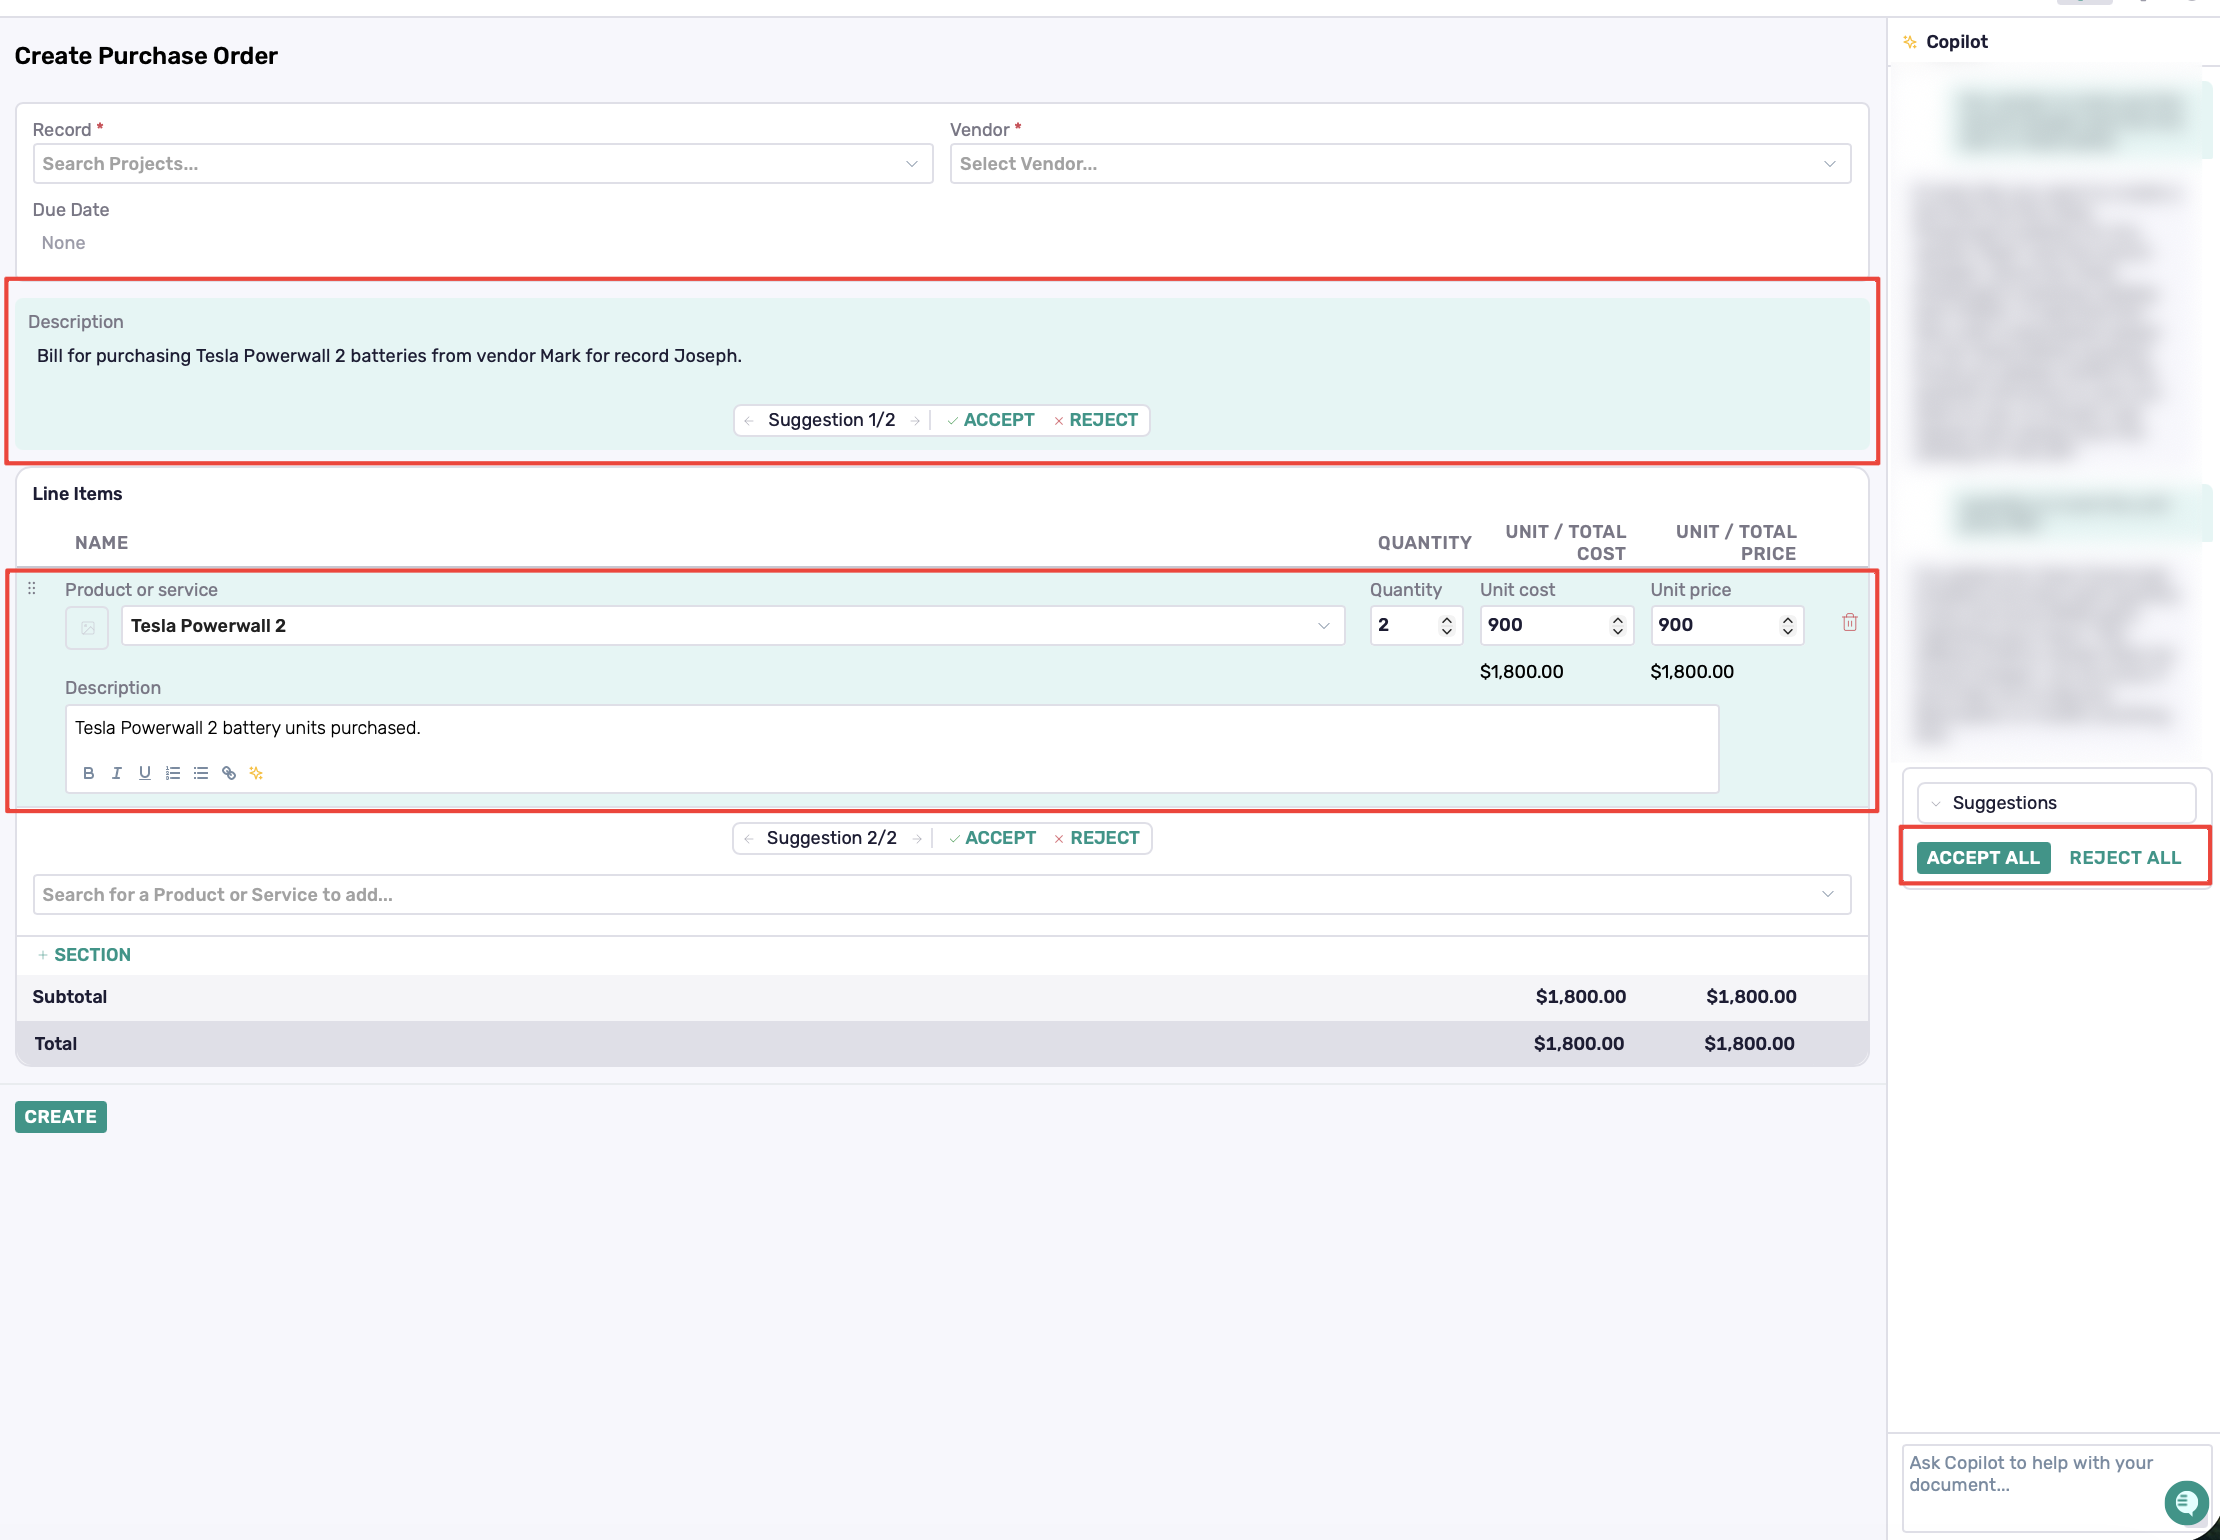Toggle underline formatting in line item description

tap(144, 773)
